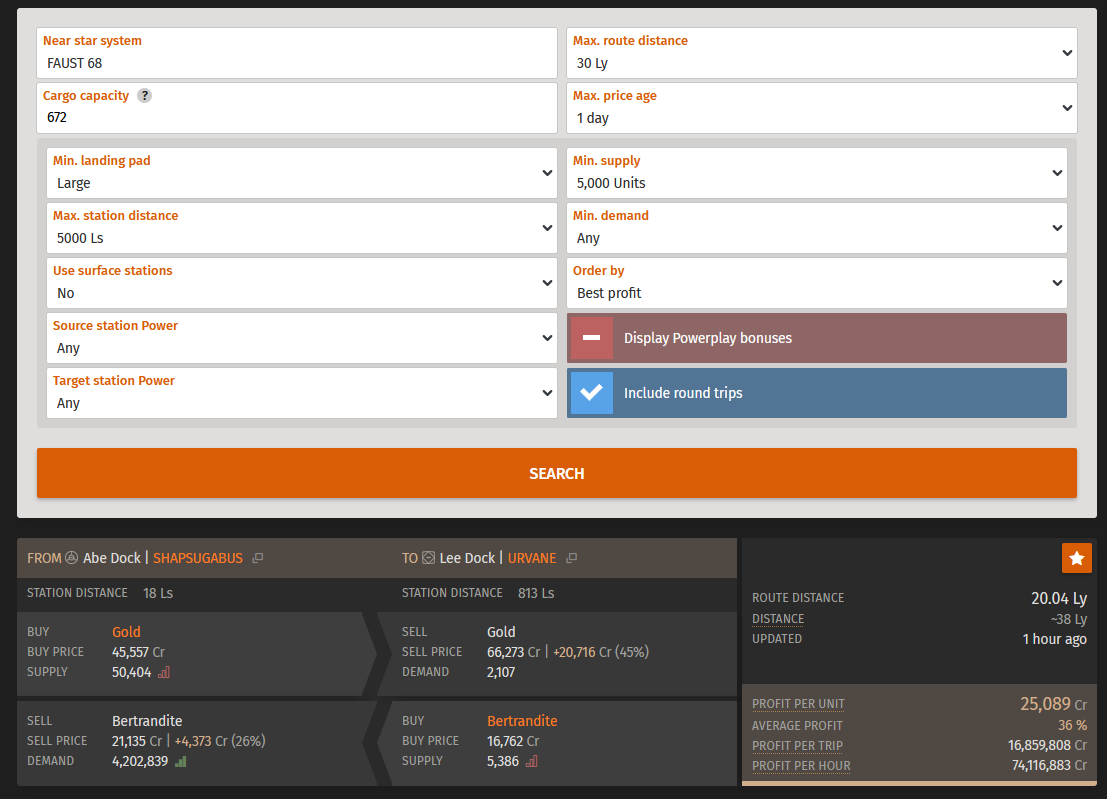Click the orange SEARCH button
This screenshot has width=1107, height=799.
557,473
